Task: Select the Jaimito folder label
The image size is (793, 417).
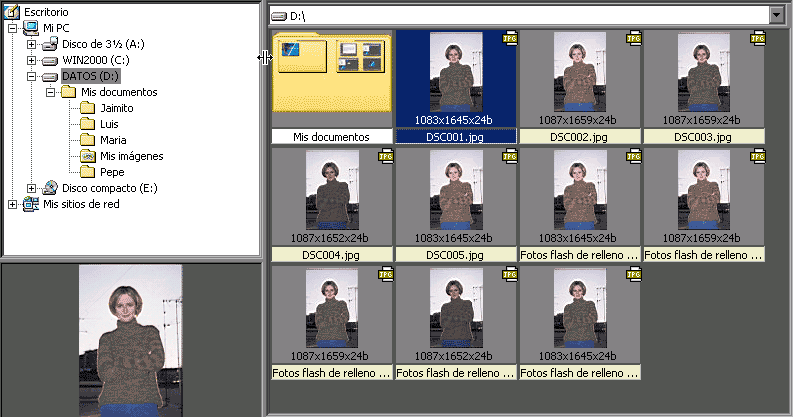Action: [117, 108]
